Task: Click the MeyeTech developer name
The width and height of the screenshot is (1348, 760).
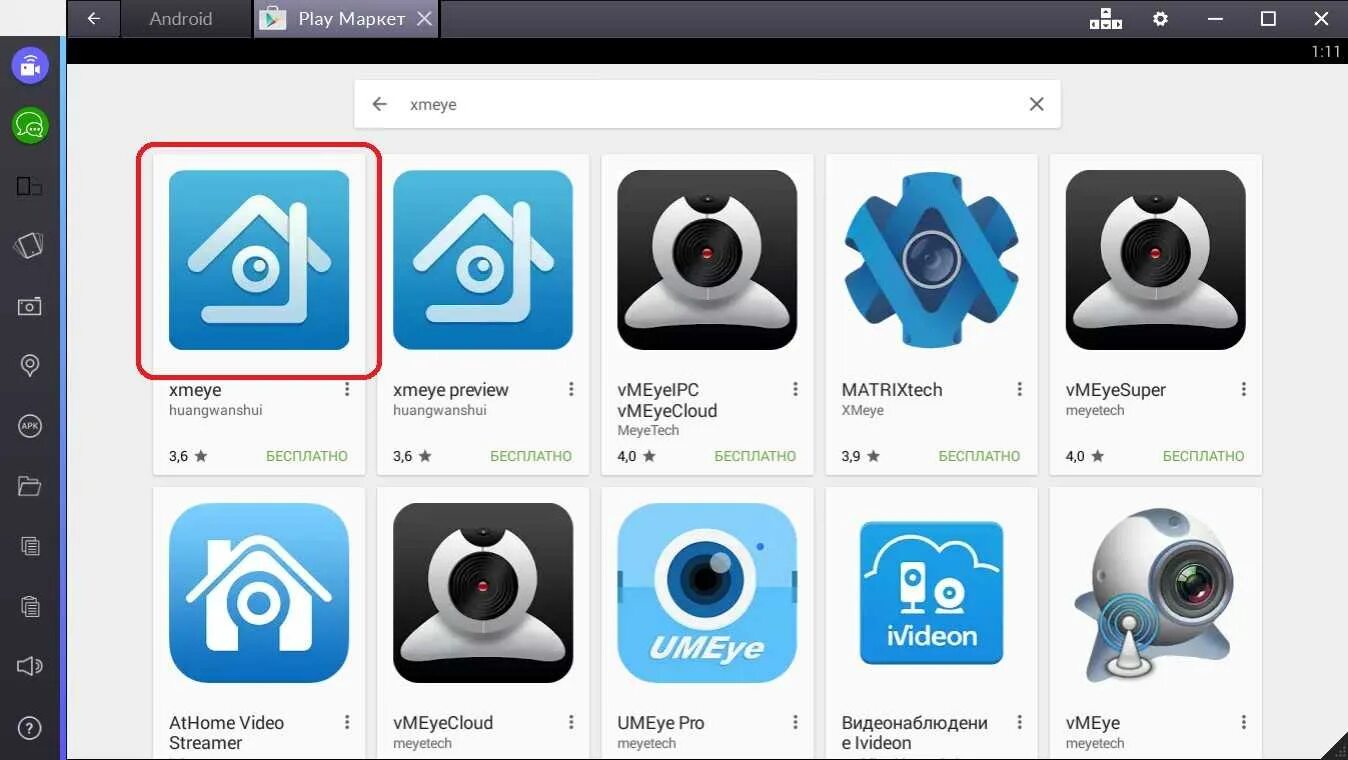Action: tap(648, 430)
